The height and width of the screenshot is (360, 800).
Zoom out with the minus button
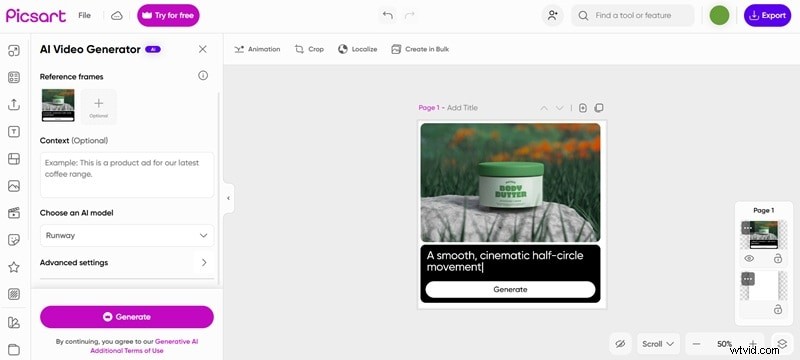click(x=696, y=344)
